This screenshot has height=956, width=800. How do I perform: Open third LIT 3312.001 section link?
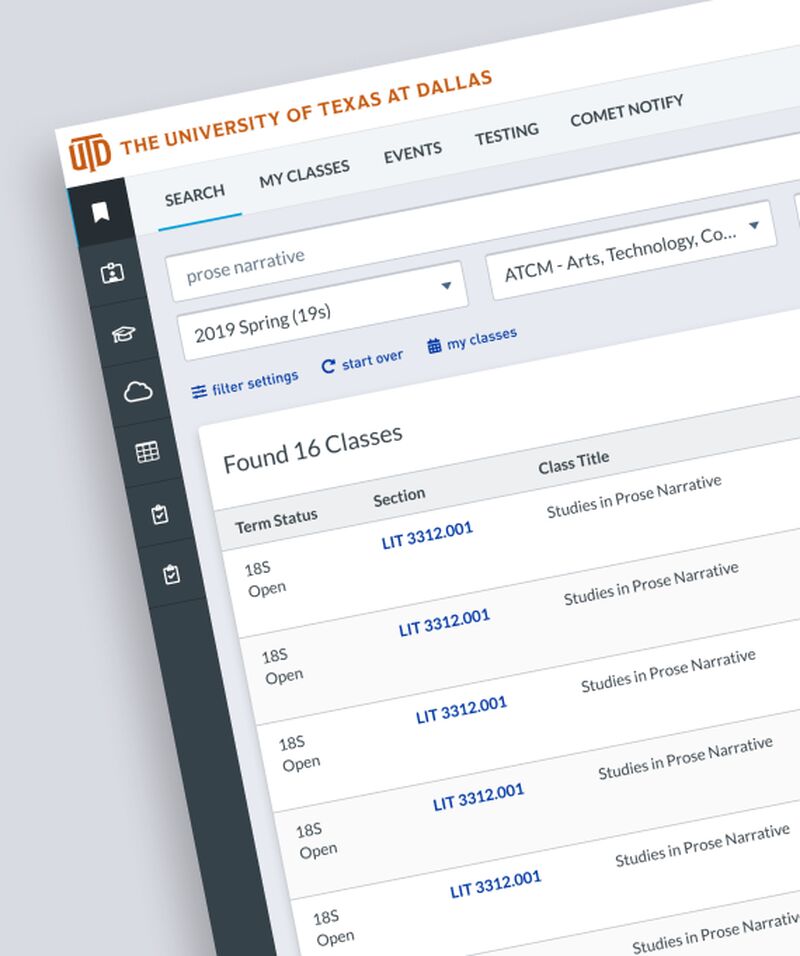click(x=461, y=710)
